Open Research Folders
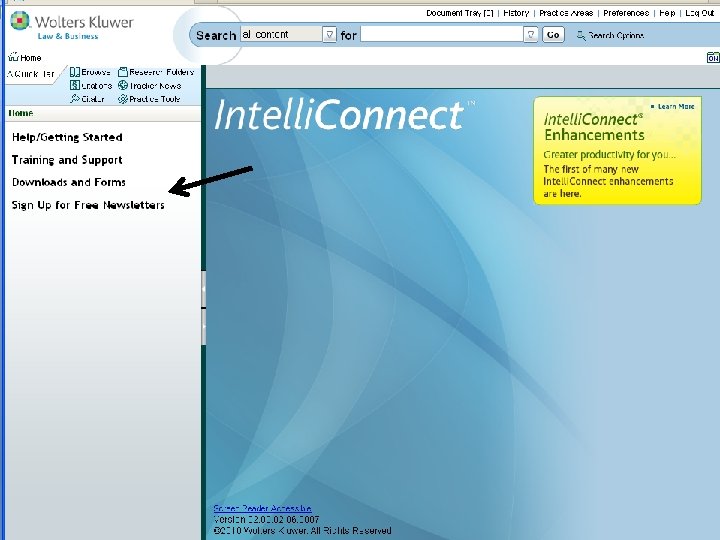The width and height of the screenshot is (720, 540). click(156, 72)
